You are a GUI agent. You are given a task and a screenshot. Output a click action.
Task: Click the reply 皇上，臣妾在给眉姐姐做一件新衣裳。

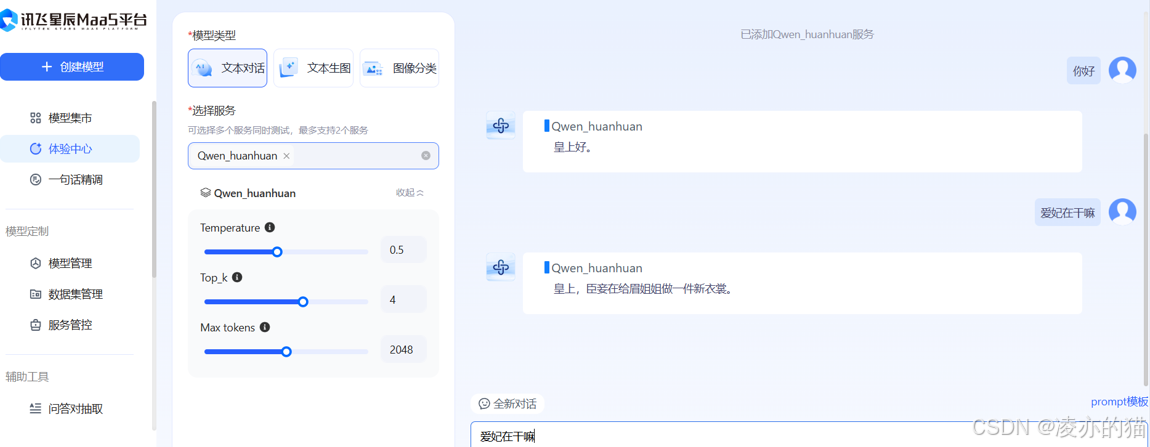(643, 288)
